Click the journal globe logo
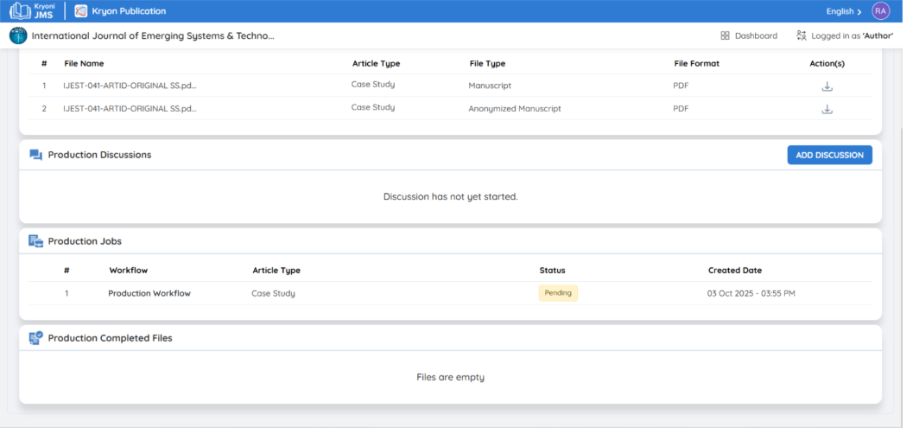The height and width of the screenshot is (429, 903). [18, 36]
